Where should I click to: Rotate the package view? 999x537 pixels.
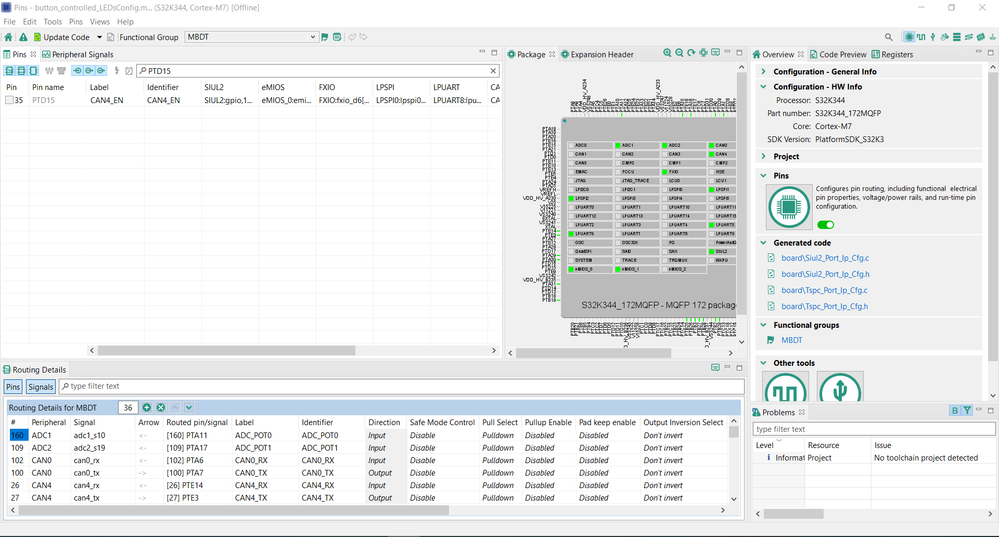(x=691, y=53)
